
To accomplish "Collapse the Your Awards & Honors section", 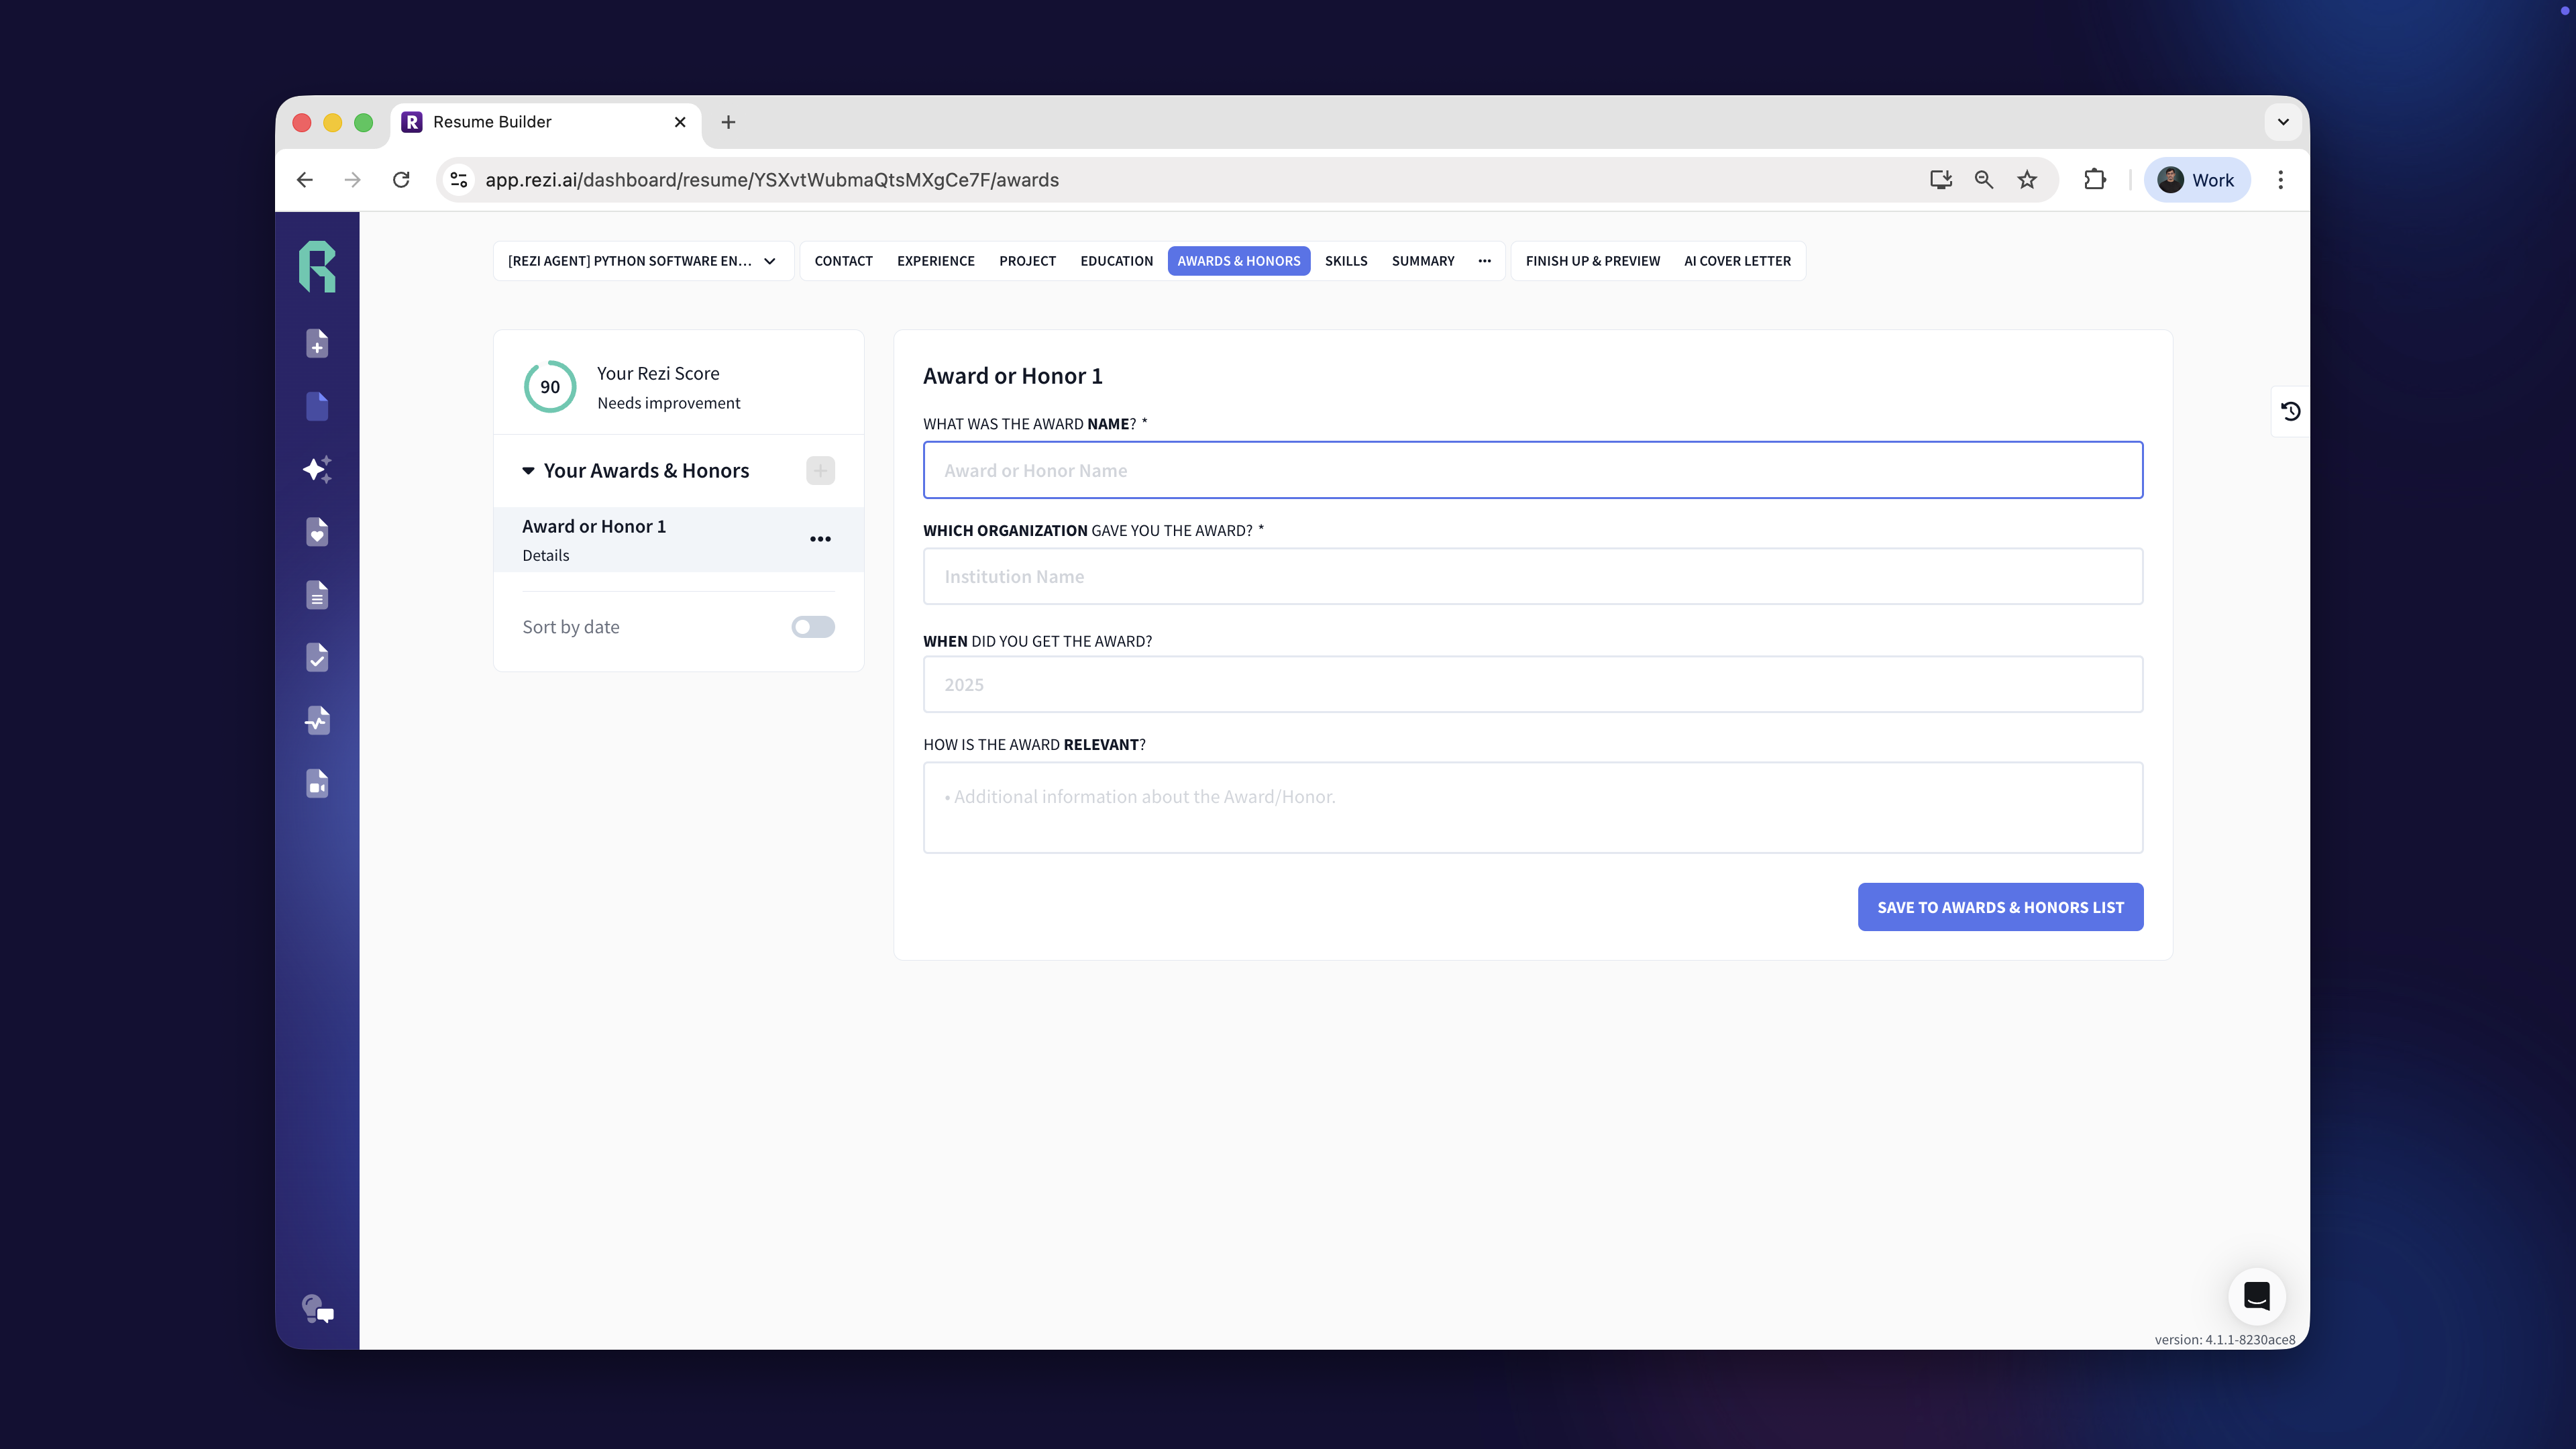I will point(527,470).
